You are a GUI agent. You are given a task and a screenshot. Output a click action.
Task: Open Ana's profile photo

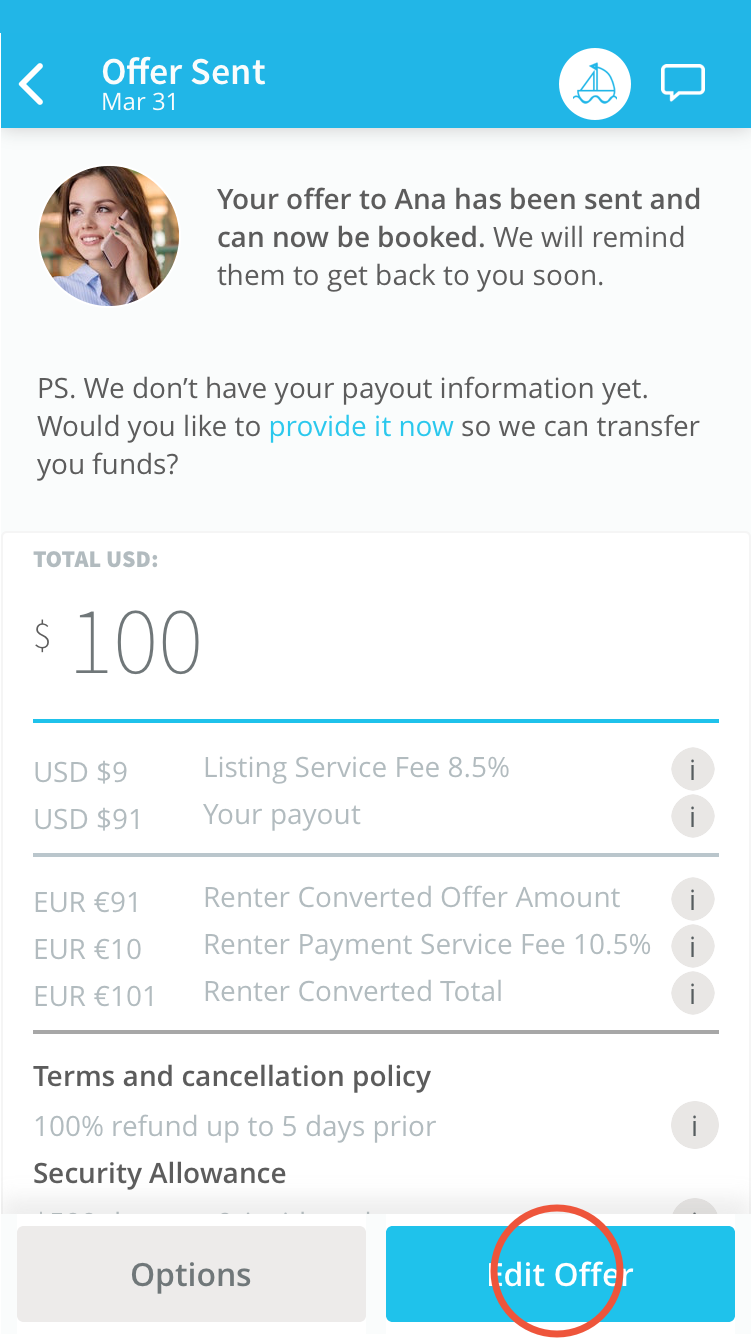click(x=109, y=236)
